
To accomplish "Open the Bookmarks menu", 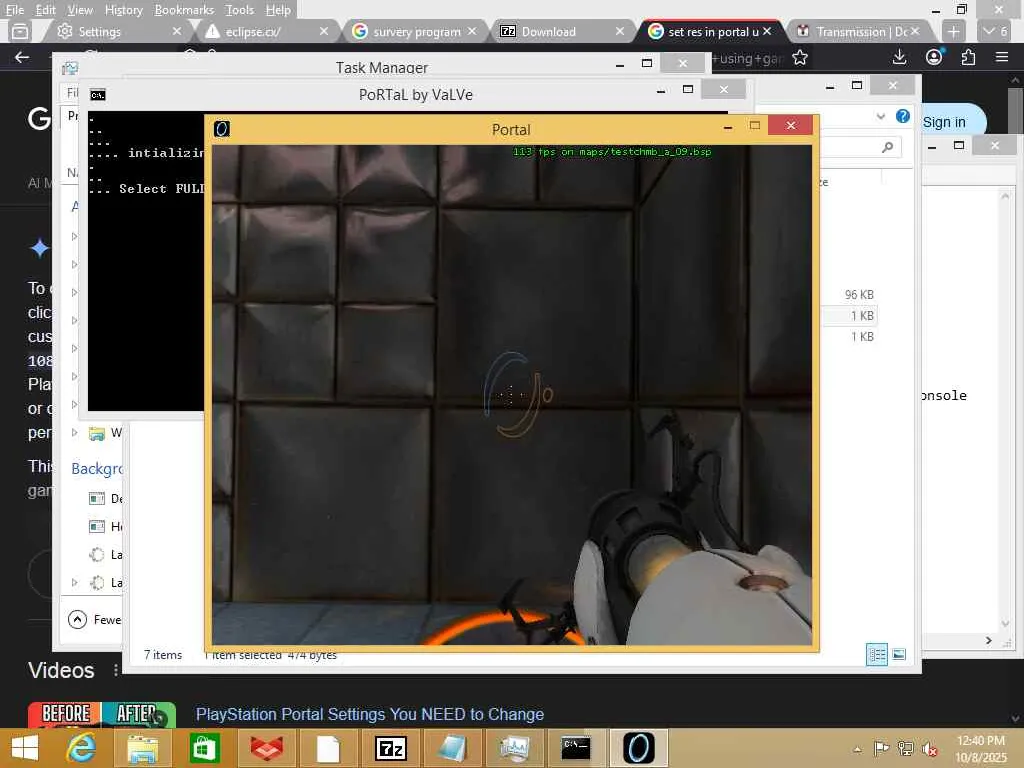I will 184,10.
